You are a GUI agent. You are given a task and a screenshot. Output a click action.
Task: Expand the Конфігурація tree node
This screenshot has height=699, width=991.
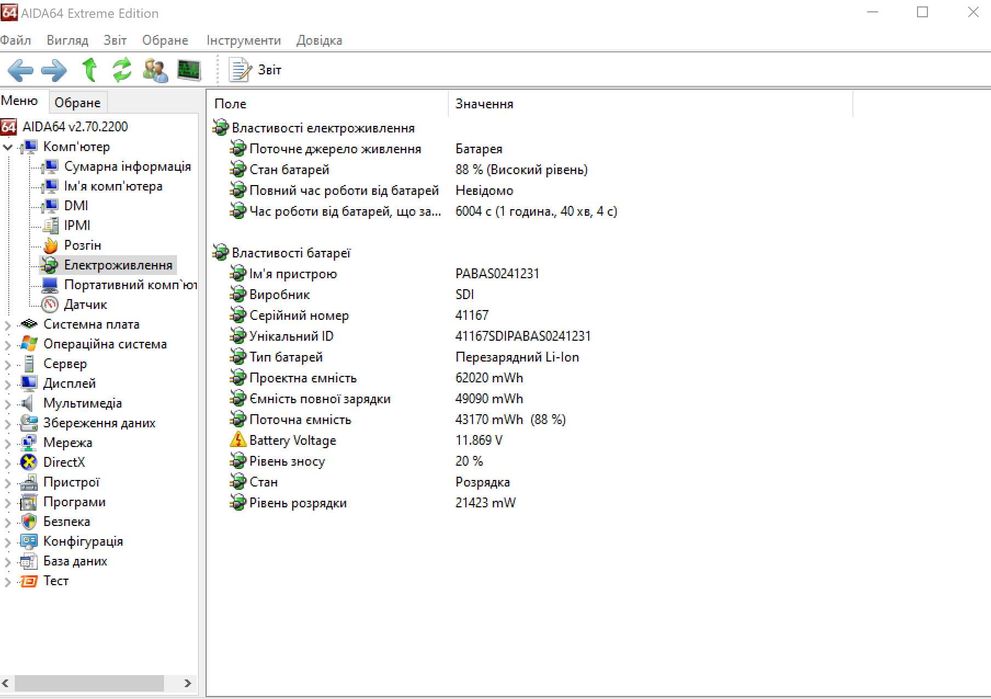[8, 542]
